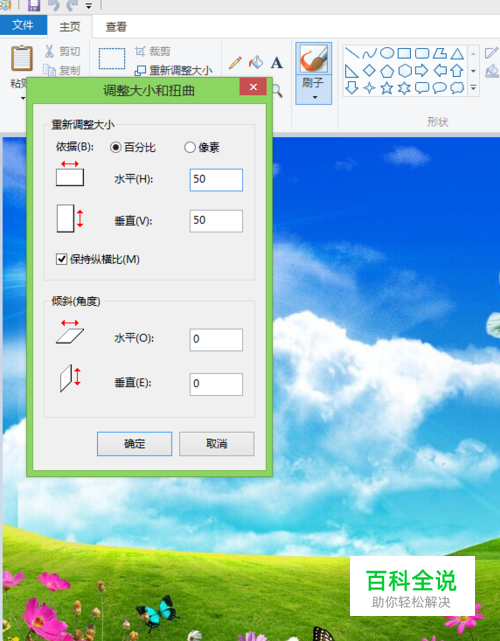Select the Six-point star shape
Screen dimensions: 500x641
click(404, 87)
